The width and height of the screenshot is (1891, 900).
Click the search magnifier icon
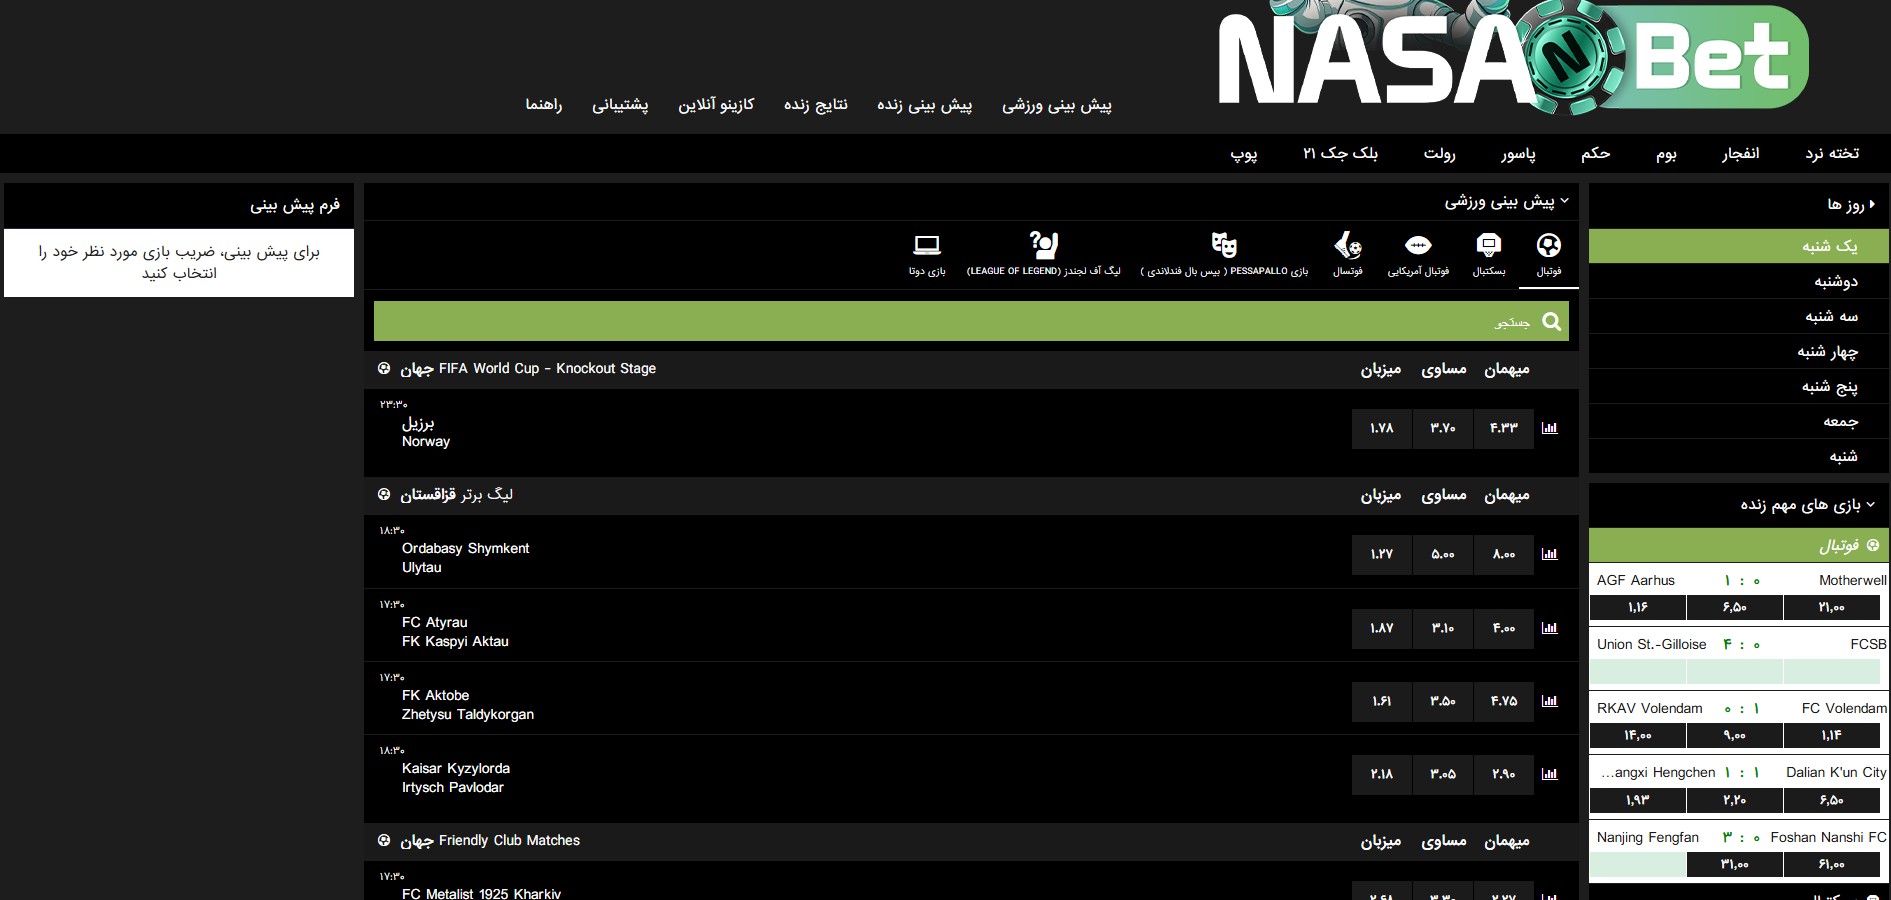coord(1551,321)
